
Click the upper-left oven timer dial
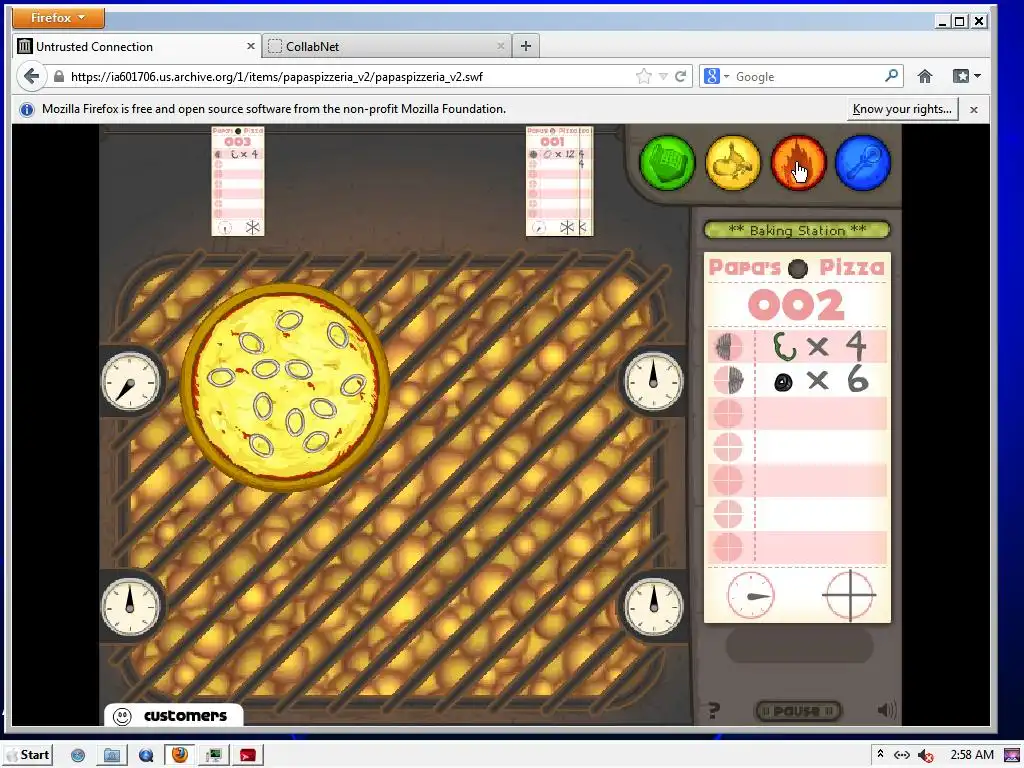pyautogui.click(x=130, y=382)
